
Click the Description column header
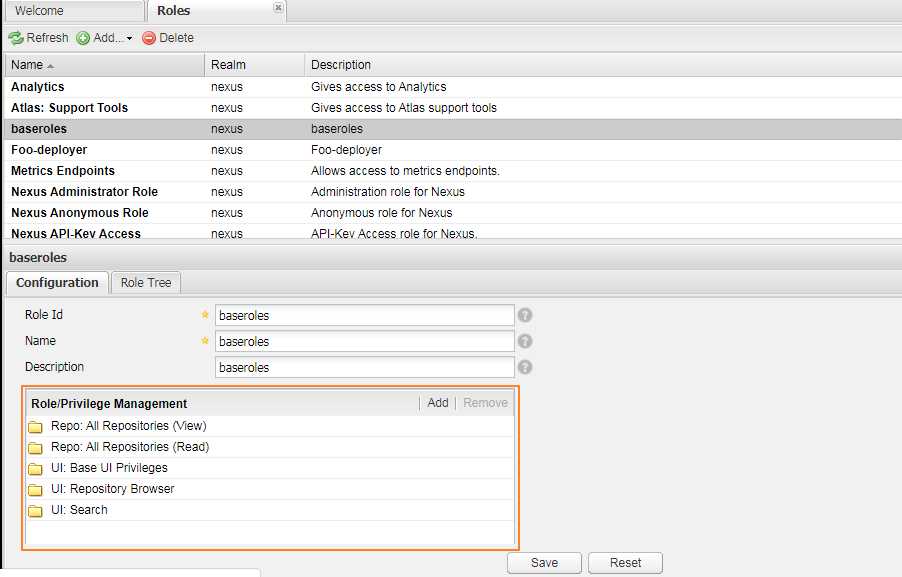(x=603, y=64)
